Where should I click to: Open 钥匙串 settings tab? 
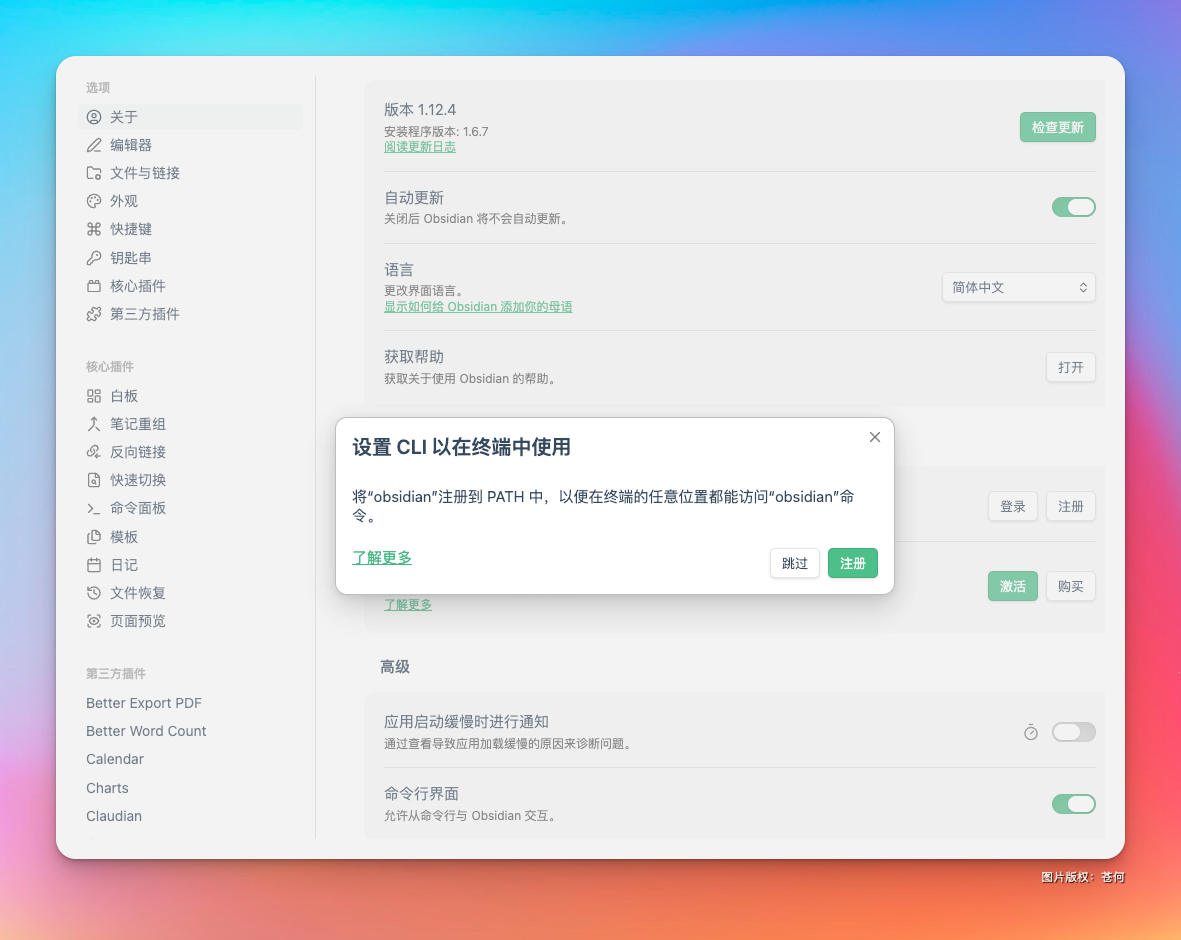click(131, 258)
